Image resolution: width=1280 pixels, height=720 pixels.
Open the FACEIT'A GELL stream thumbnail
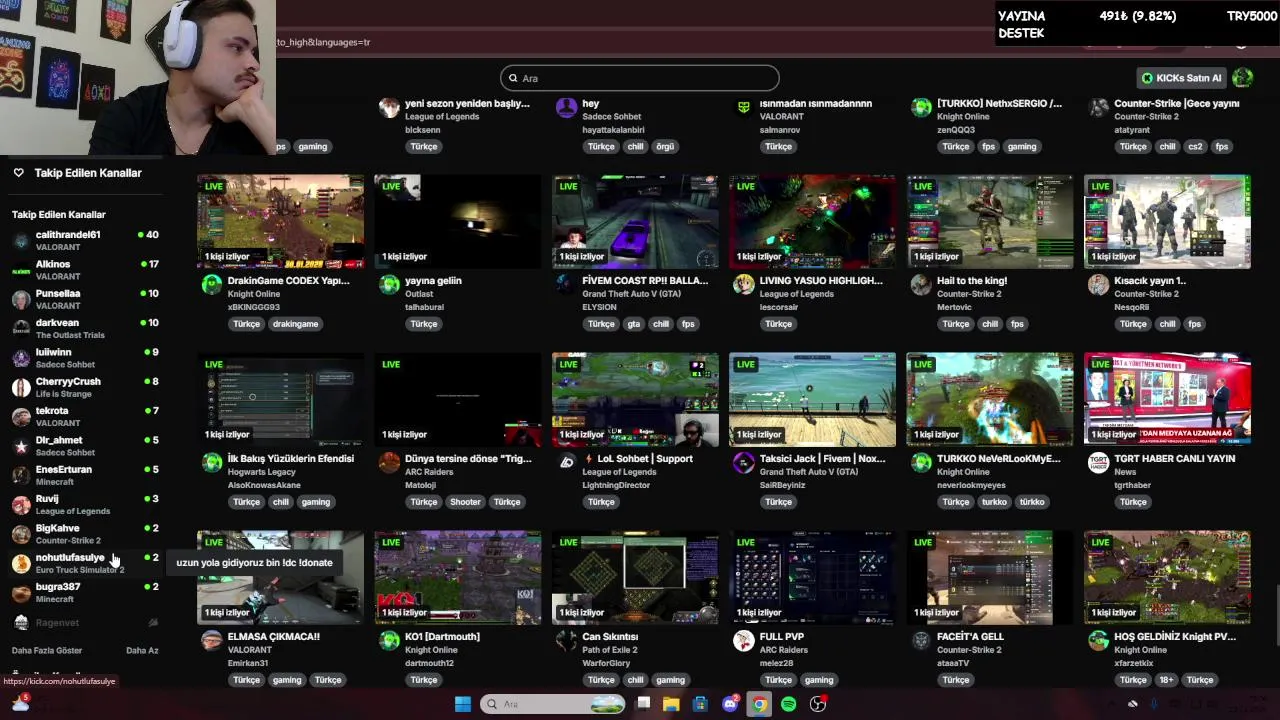point(990,577)
